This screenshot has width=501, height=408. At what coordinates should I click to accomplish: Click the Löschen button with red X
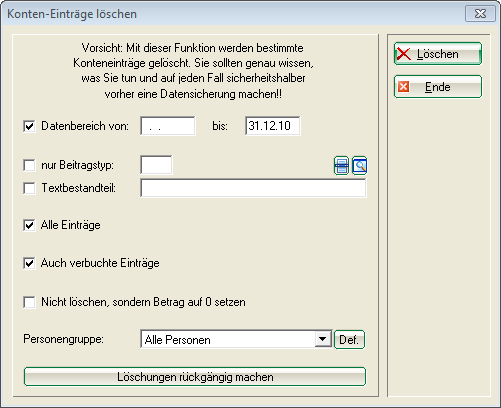[438, 54]
